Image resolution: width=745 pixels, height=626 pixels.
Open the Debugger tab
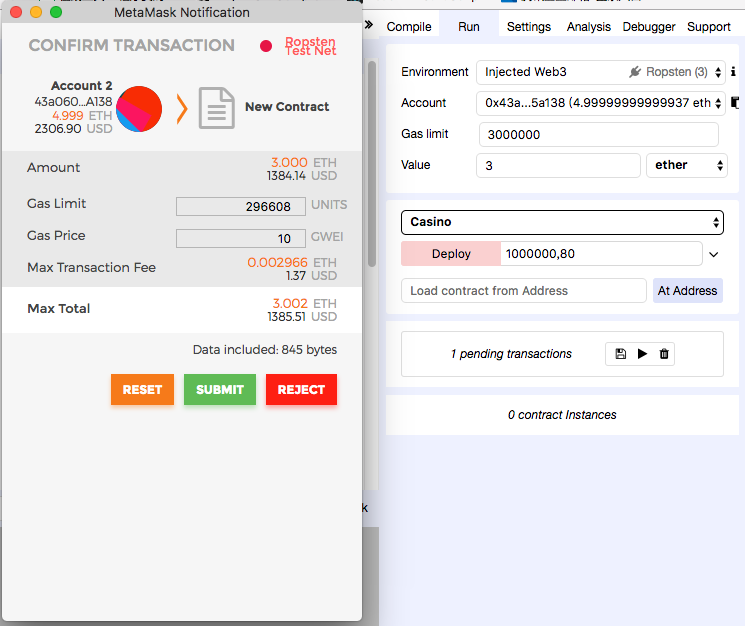pos(649,27)
